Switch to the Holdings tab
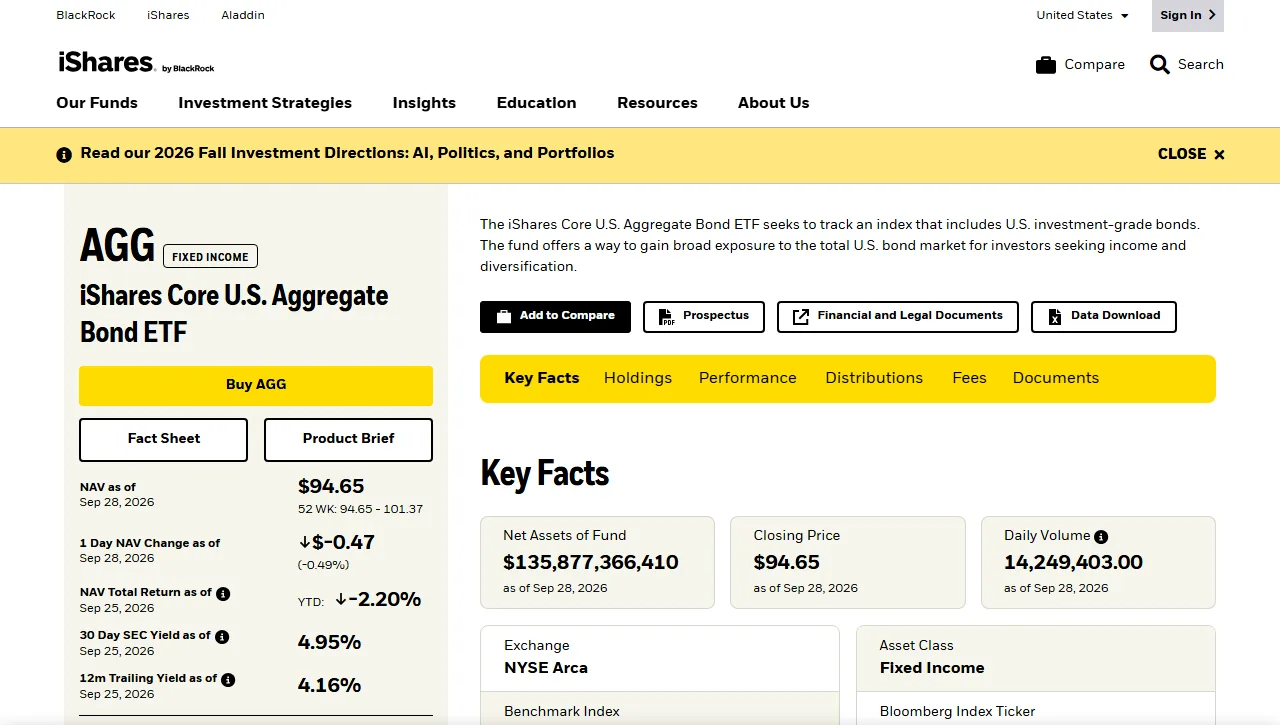1280x725 pixels. click(x=638, y=378)
